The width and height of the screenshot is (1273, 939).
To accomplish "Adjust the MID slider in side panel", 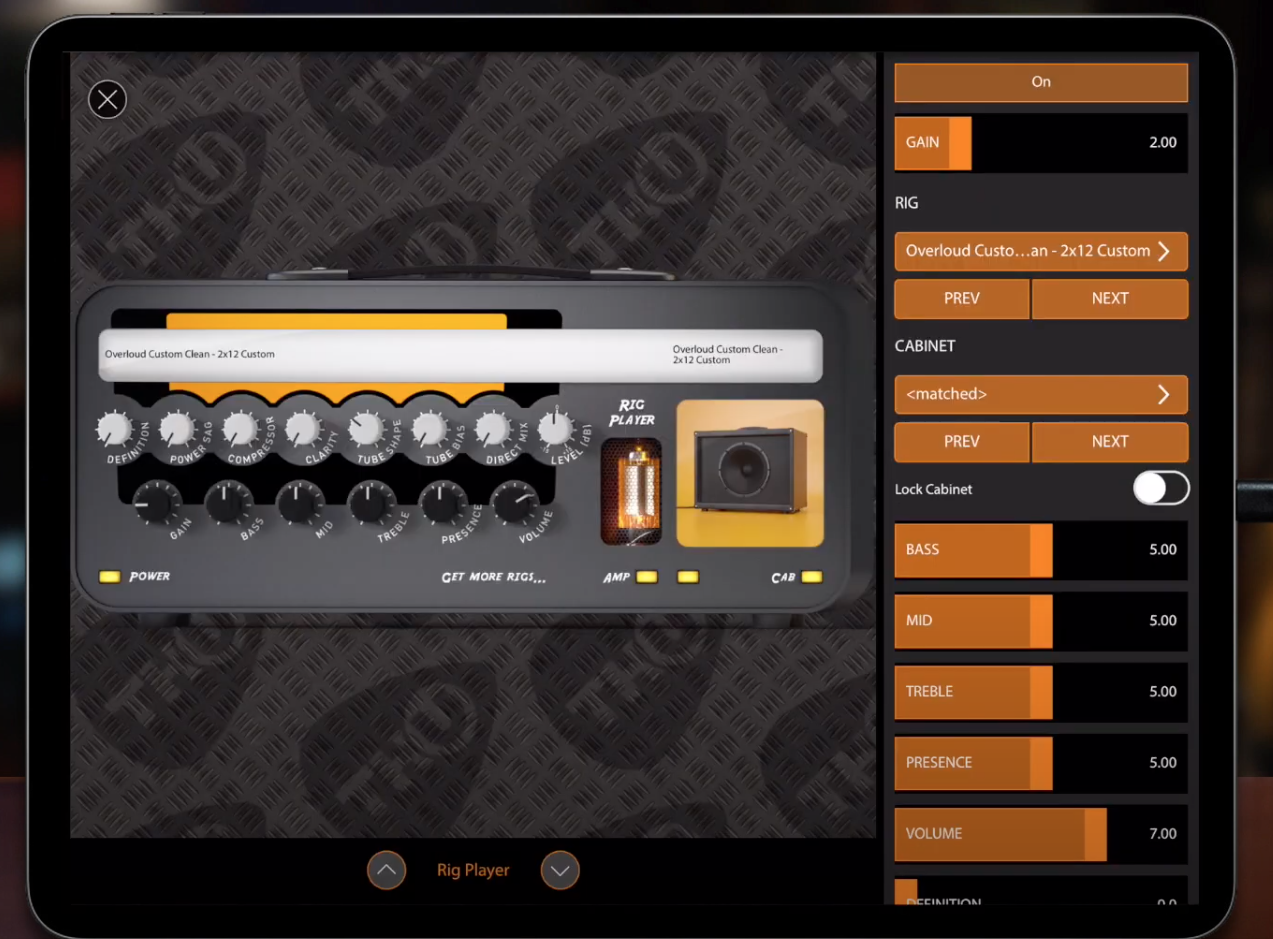I will (x=1041, y=621).
